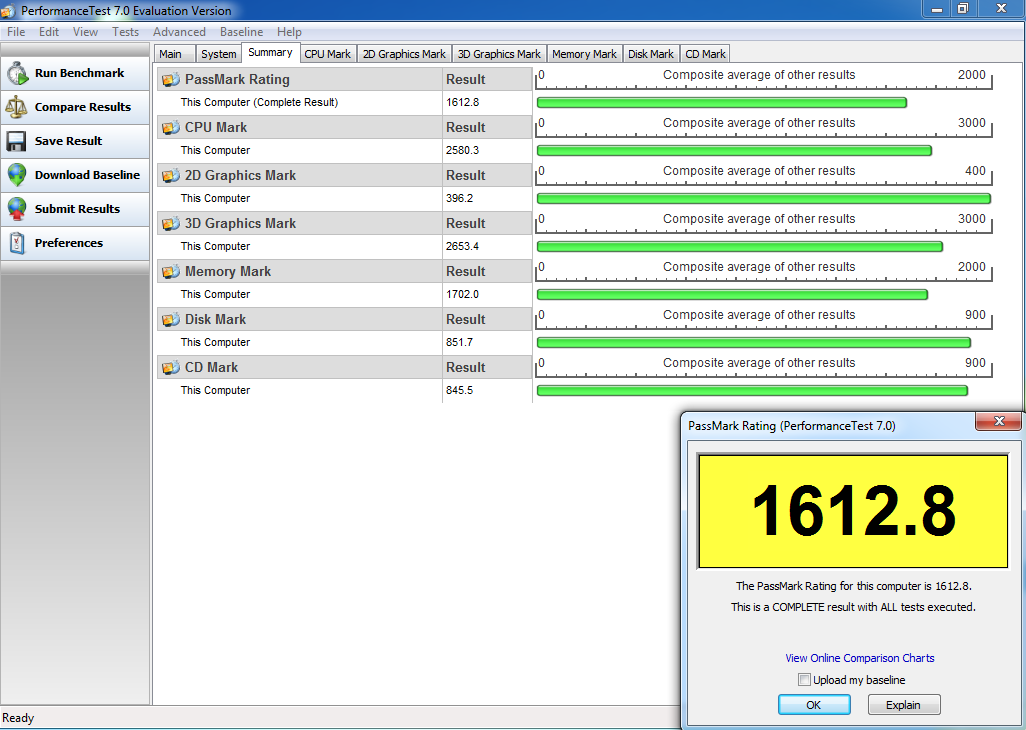Enable the Upload my baseline checkbox
This screenshot has height=730, width=1026.
point(804,680)
